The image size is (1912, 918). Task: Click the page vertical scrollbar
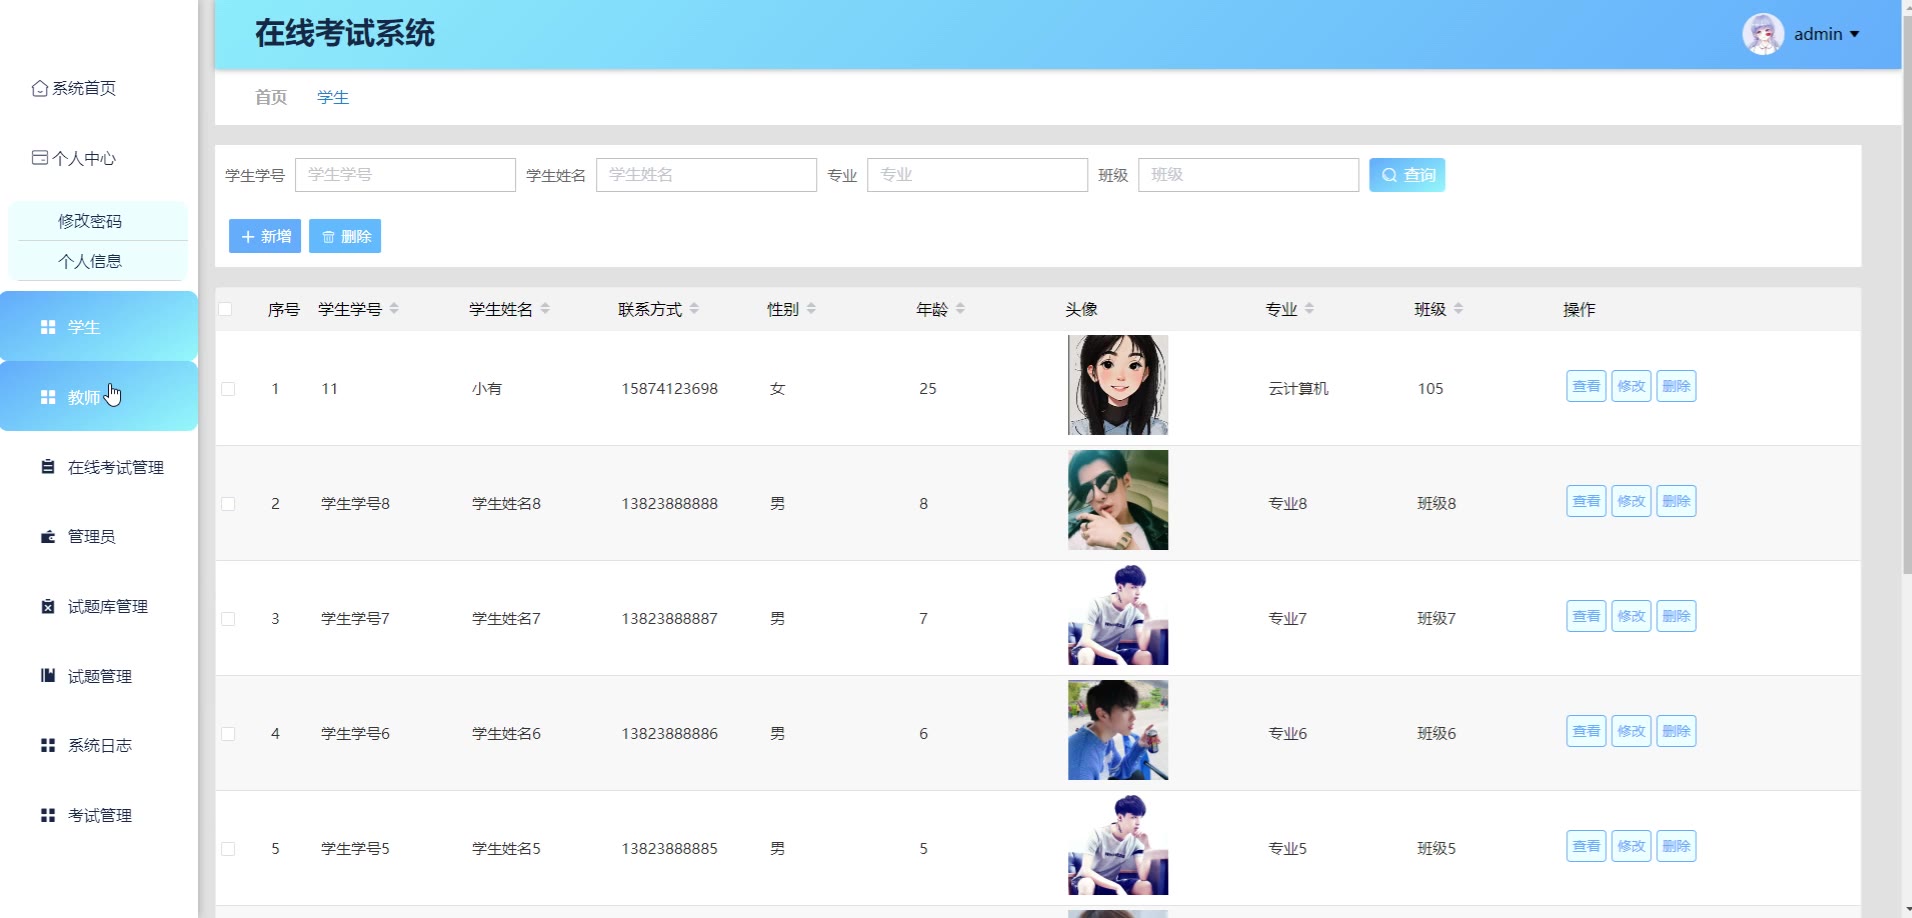(1906, 290)
